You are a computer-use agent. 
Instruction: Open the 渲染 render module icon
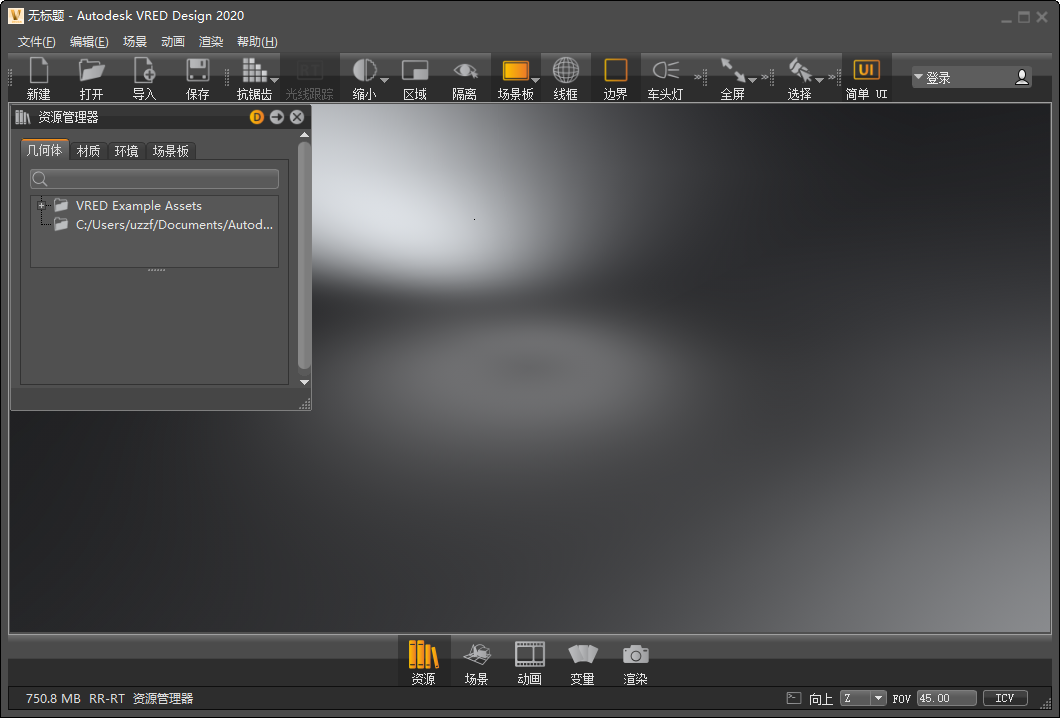pyautogui.click(x=635, y=660)
